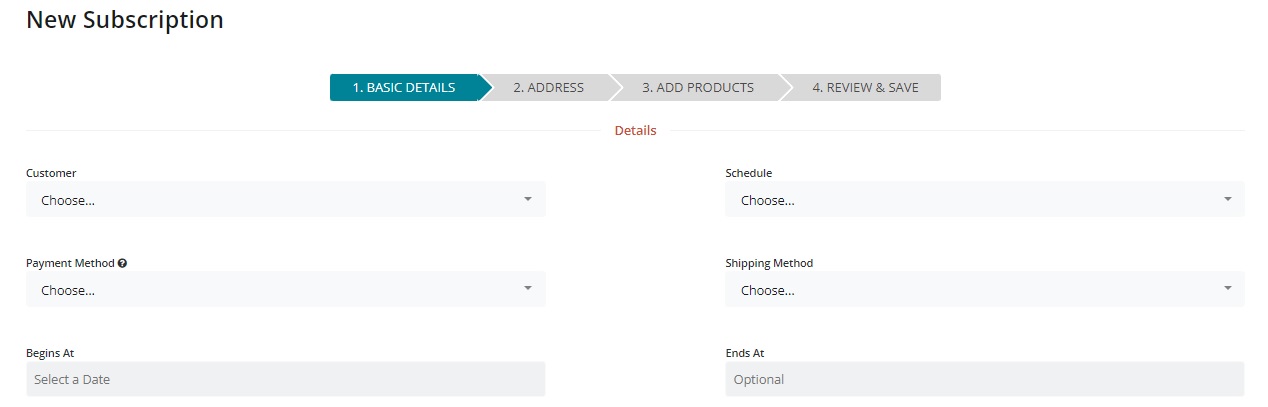Click the New Subscription page title
The height and width of the screenshot is (407, 1268).
(125, 20)
